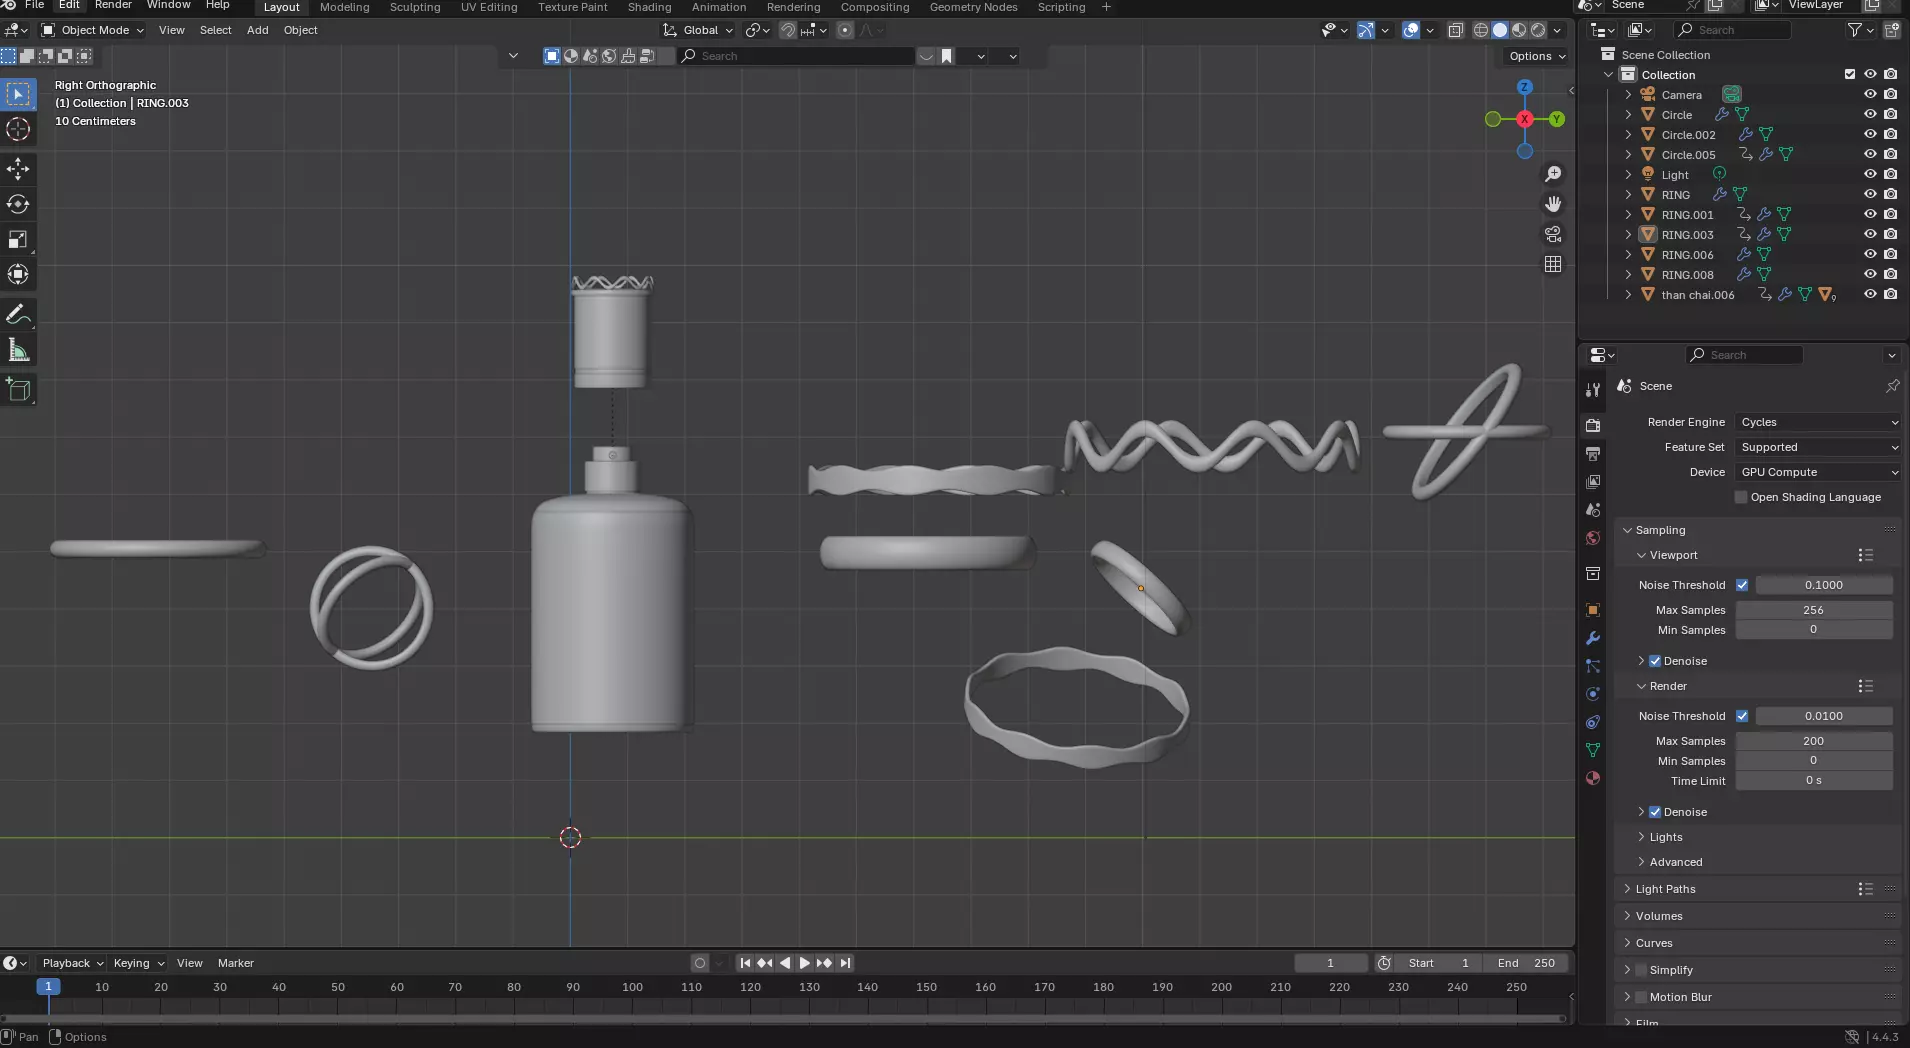Select the Measure tool
The height and width of the screenshot is (1048, 1910).
pos(18,350)
